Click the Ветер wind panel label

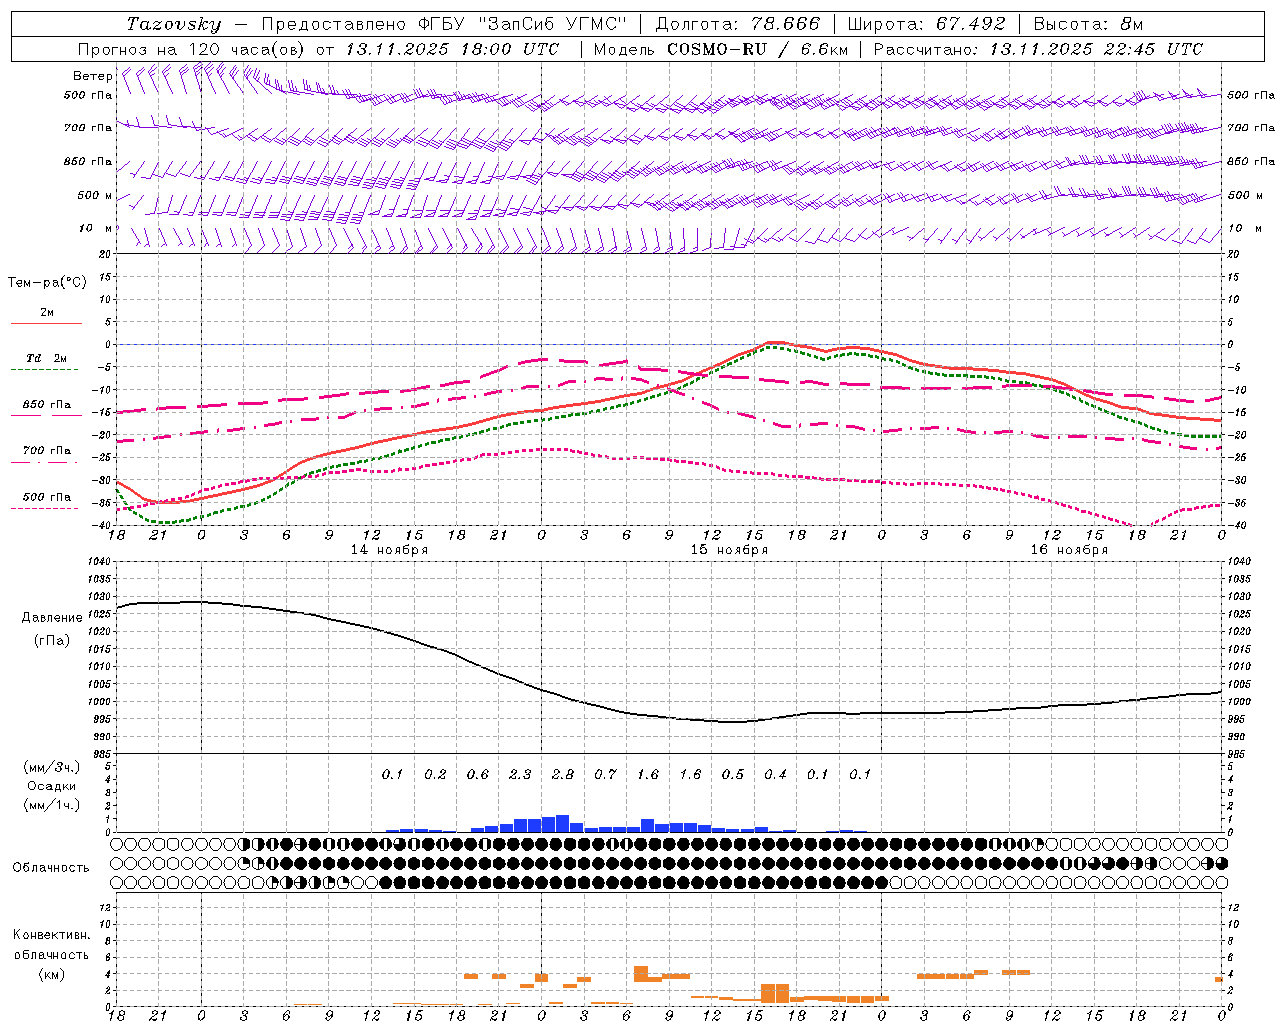[x=92, y=76]
